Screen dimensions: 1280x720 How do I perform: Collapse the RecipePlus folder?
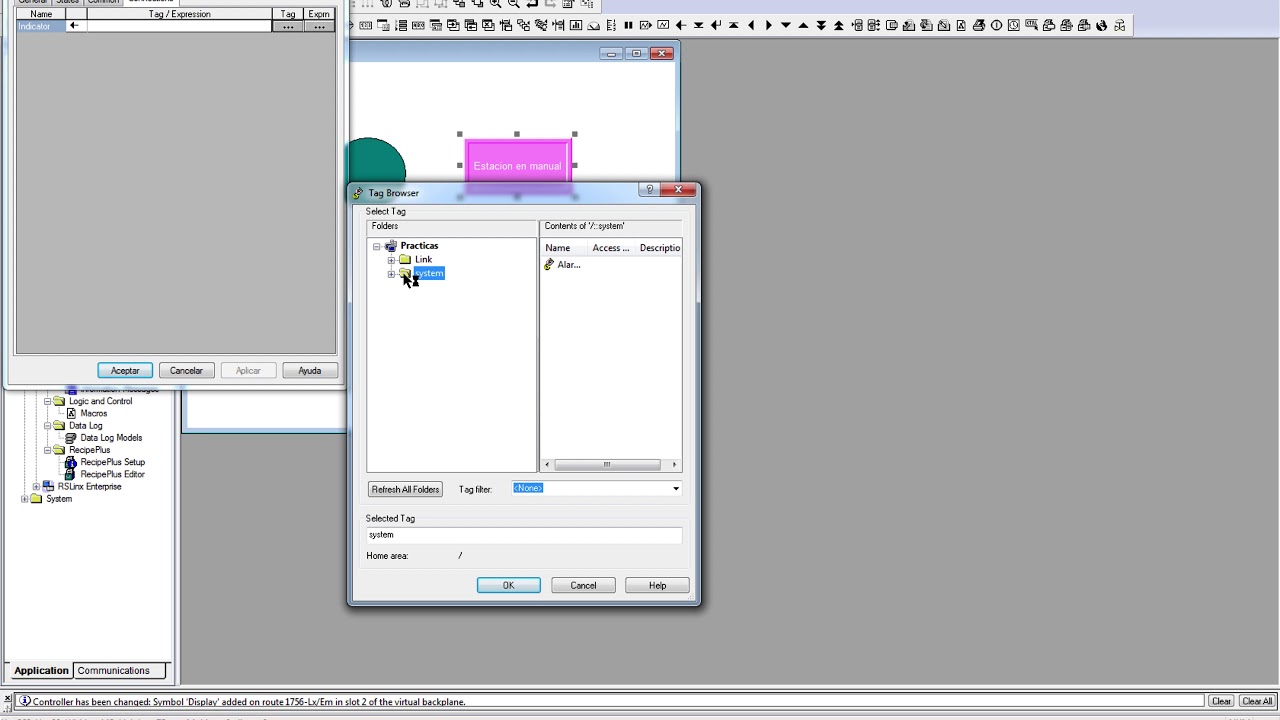pyautogui.click(x=47, y=451)
